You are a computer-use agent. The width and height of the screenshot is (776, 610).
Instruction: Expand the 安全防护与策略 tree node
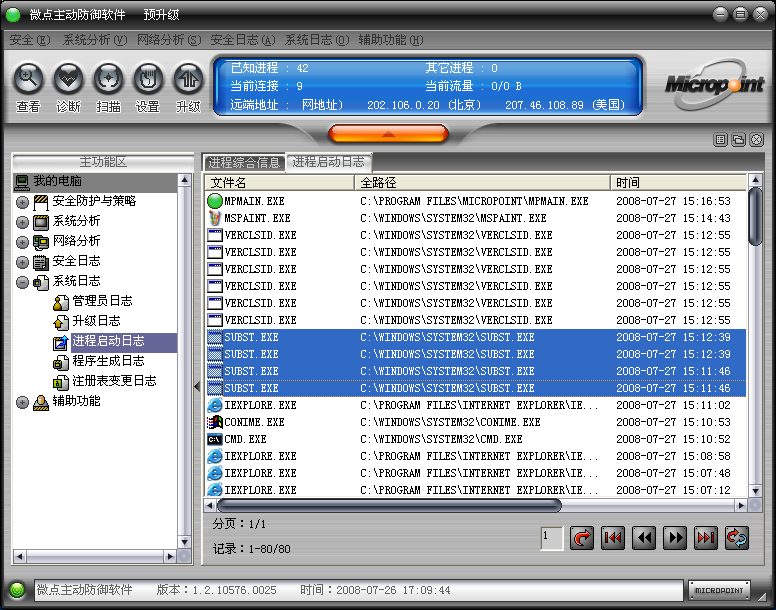(x=22, y=202)
